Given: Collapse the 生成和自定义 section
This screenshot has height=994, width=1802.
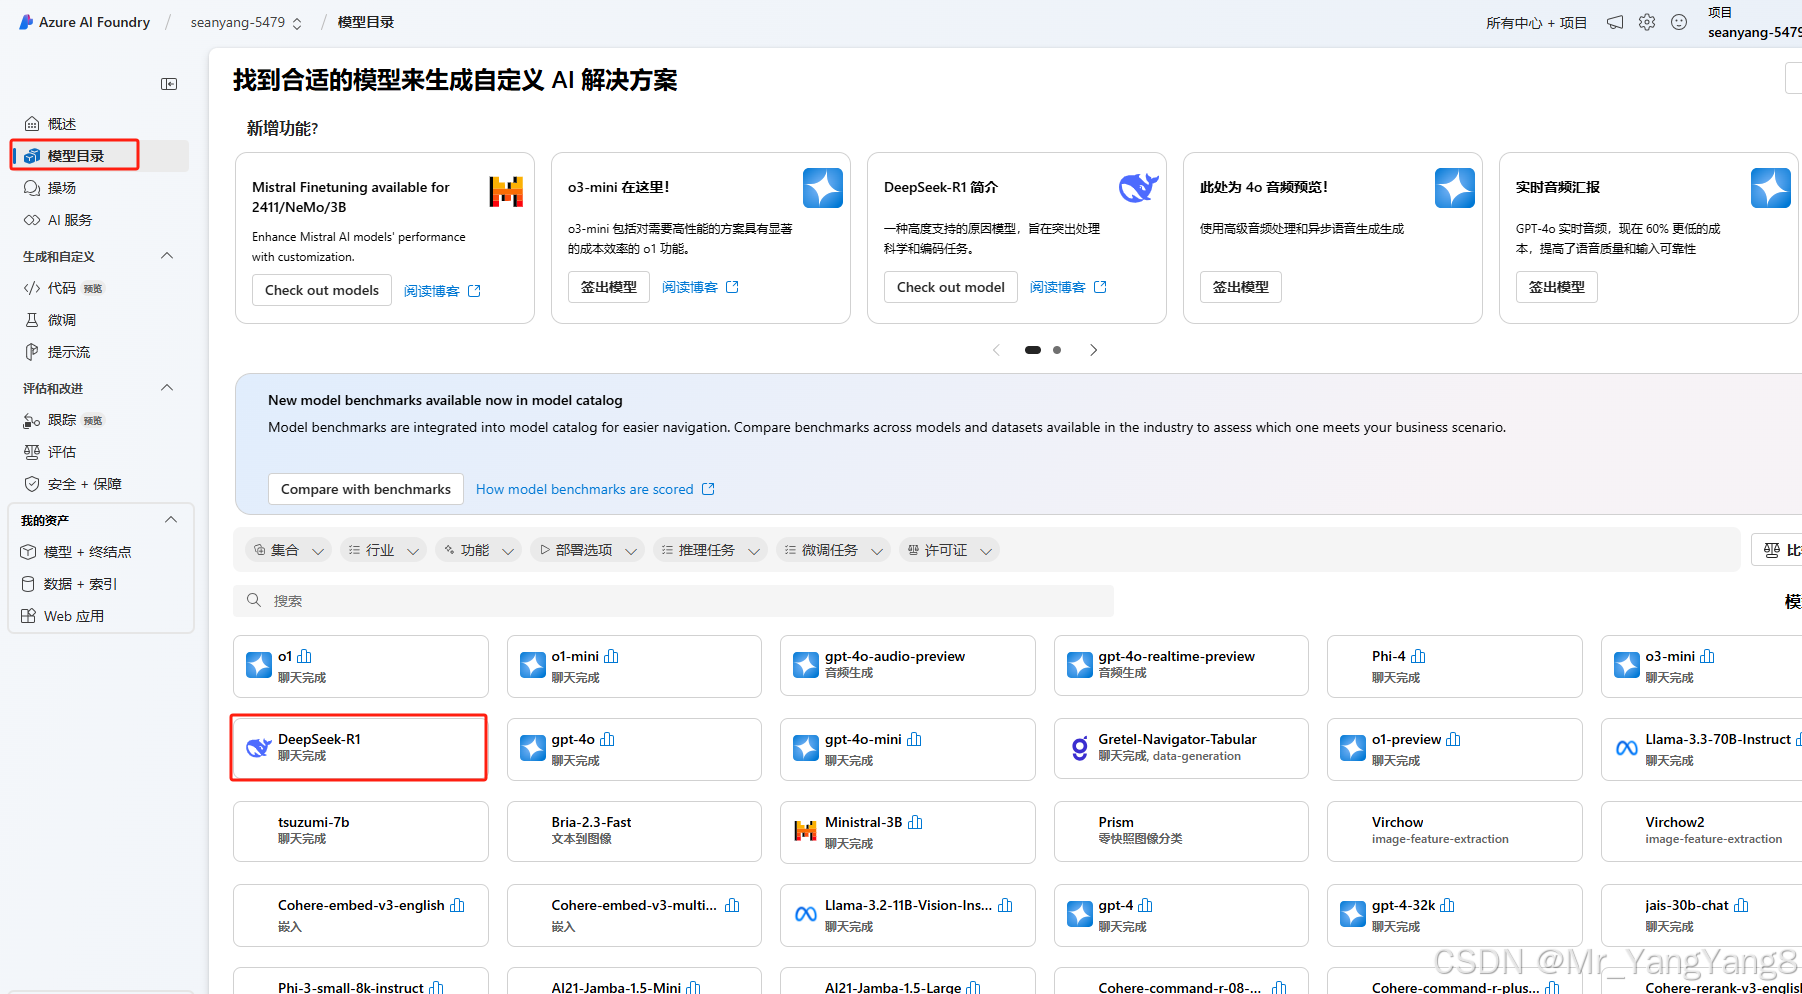Looking at the screenshot, I should pyautogui.click(x=167, y=256).
